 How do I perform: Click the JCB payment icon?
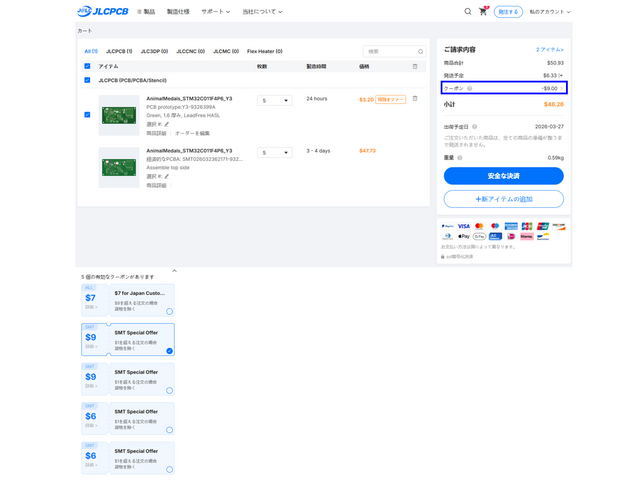coord(527,226)
